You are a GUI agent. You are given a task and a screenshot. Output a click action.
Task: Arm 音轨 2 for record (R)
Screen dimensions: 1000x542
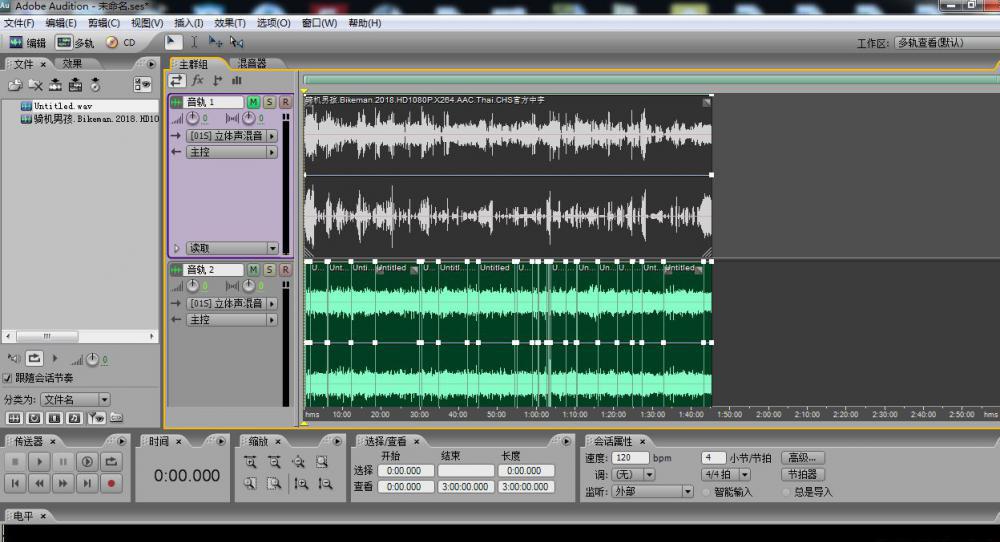tap(285, 270)
